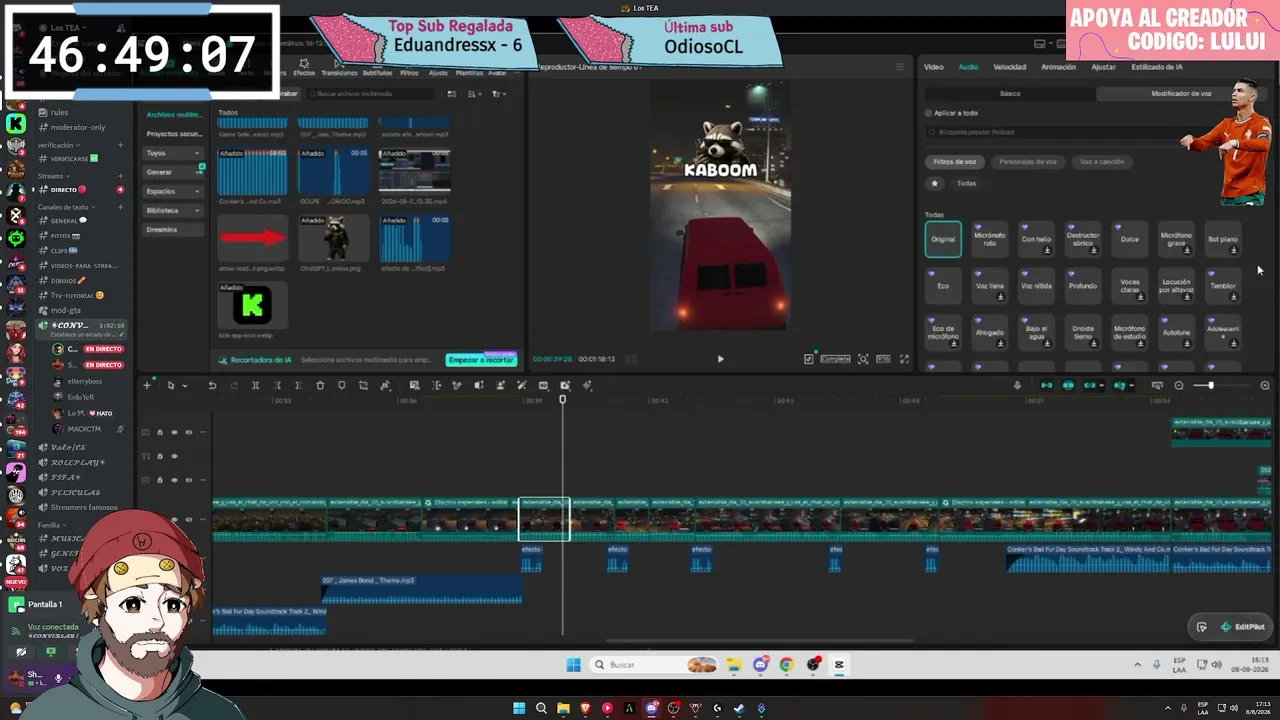Toggle the lock on the second timeline track
This screenshot has width=1280, height=720.
(160, 456)
